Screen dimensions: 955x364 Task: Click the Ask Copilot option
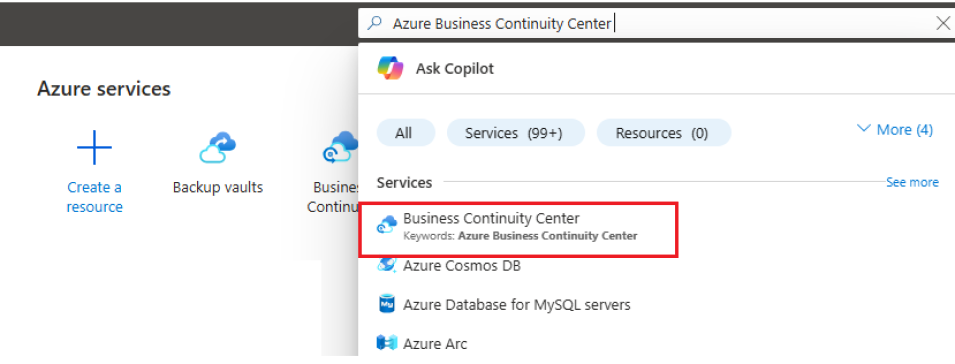pos(454,68)
